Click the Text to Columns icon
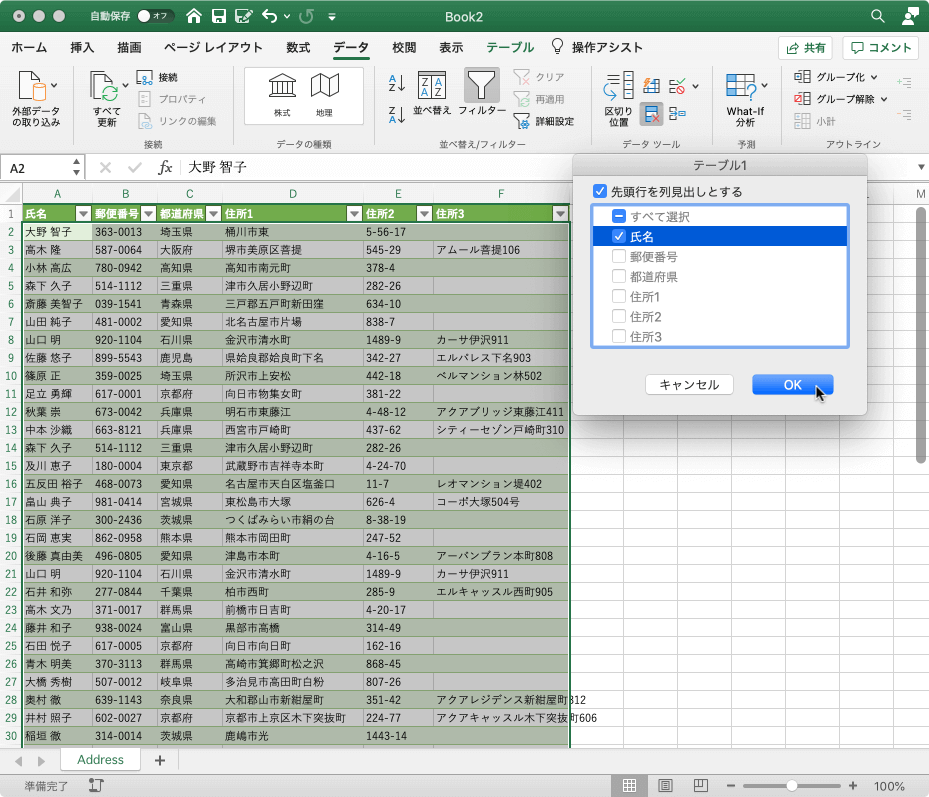The image size is (929, 797). pyautogui.click(x=618, y=87)
